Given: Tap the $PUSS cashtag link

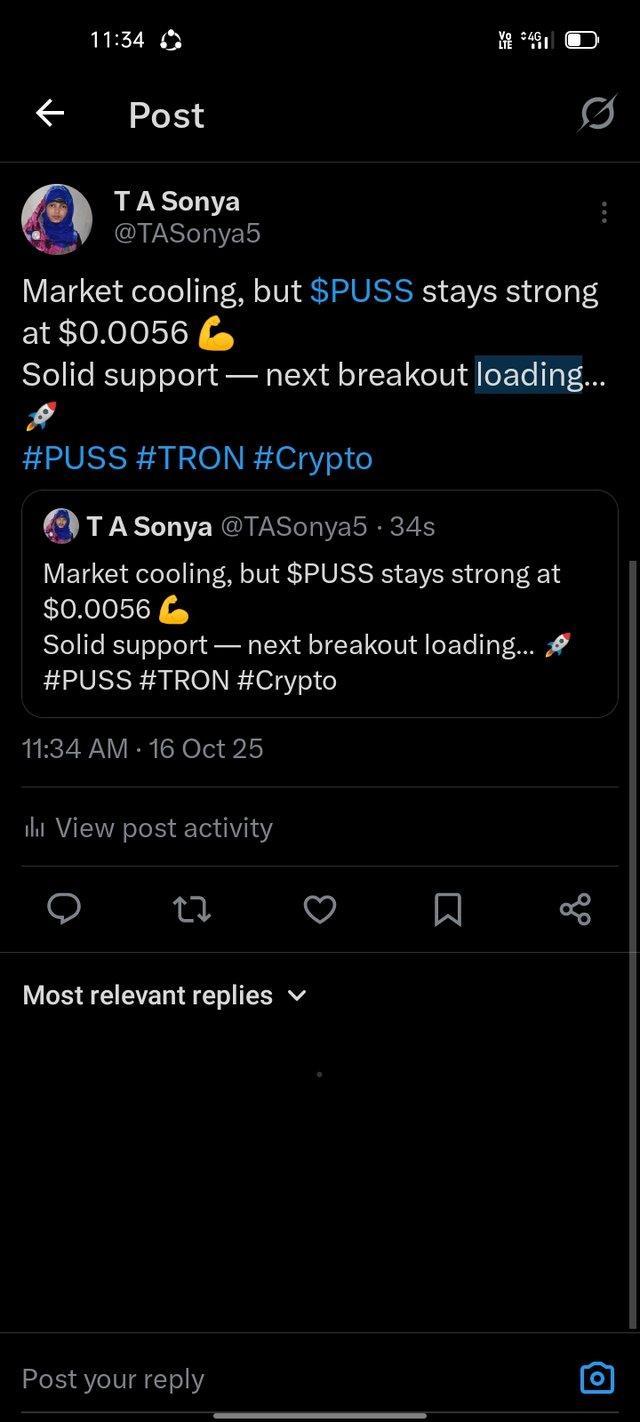Looking at the screenshot, I should [361, 291].
